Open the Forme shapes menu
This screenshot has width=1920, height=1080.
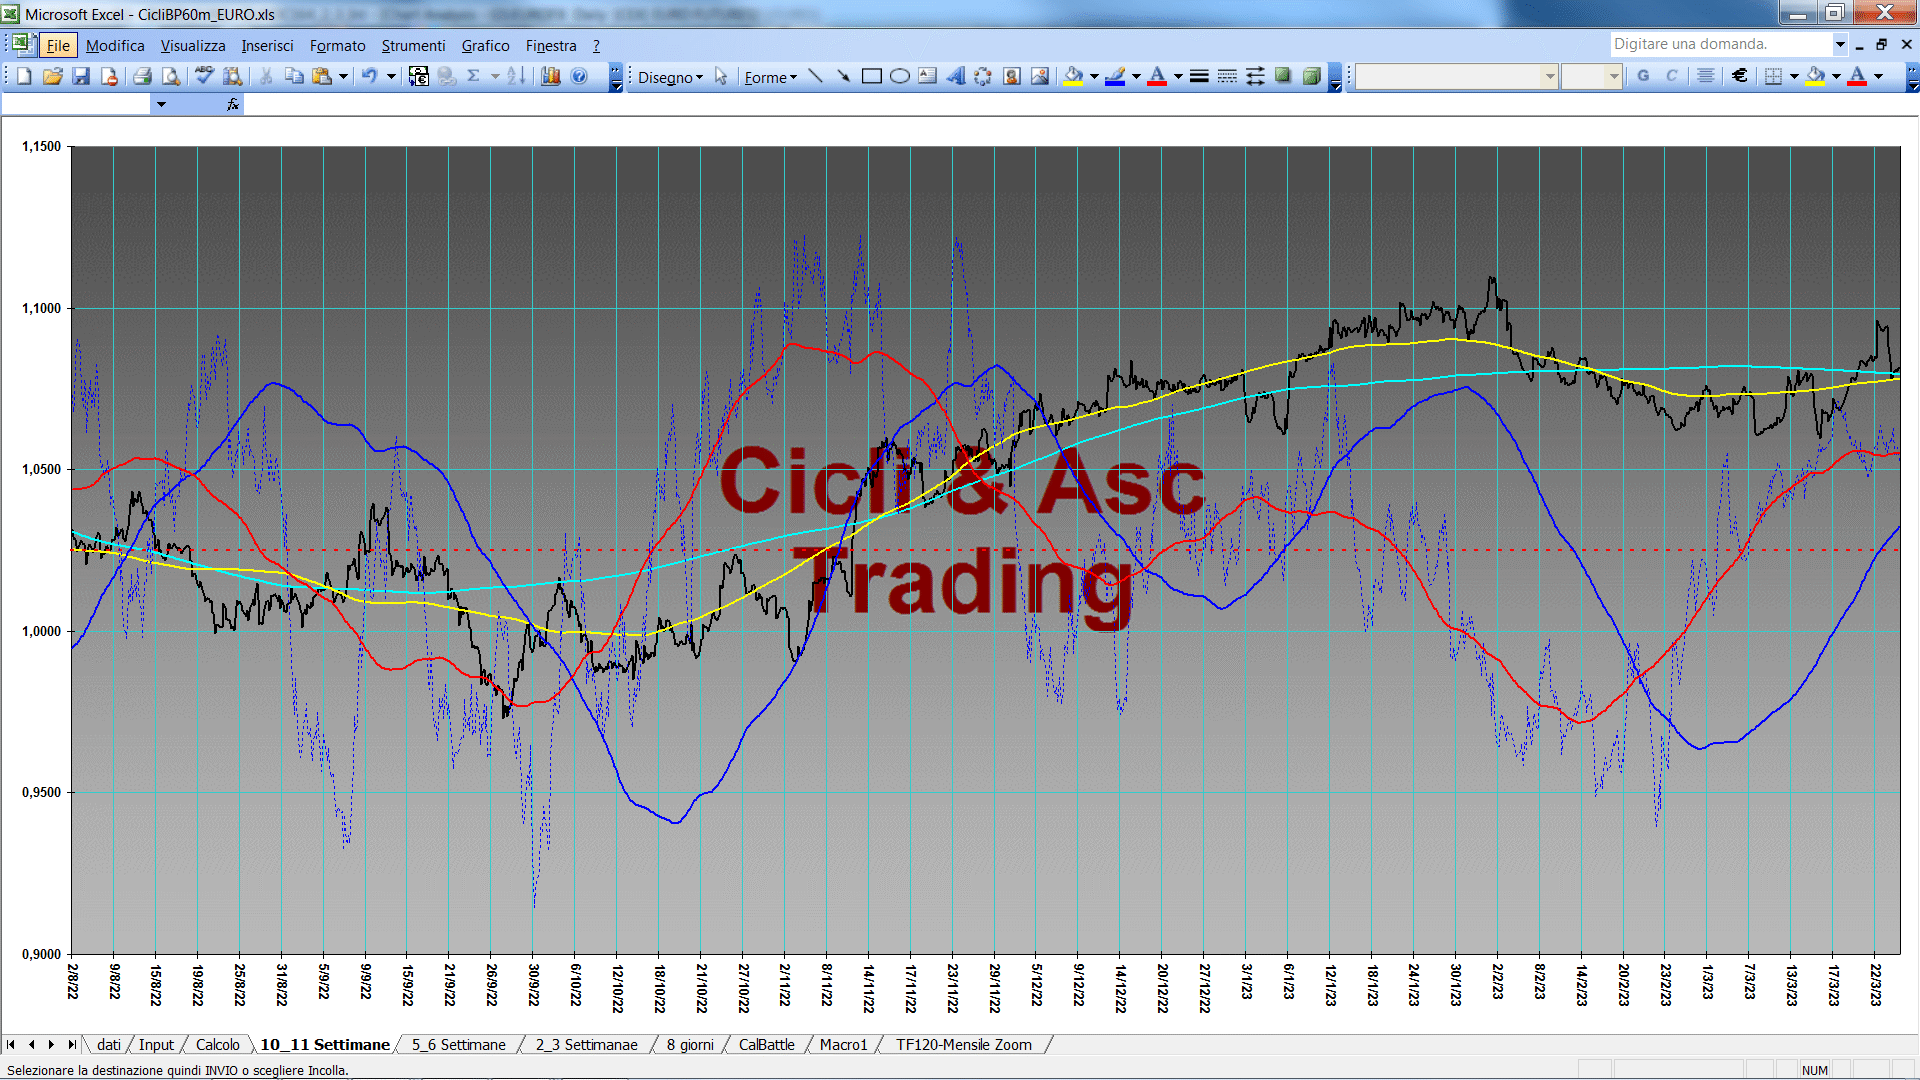coord(770,77)
